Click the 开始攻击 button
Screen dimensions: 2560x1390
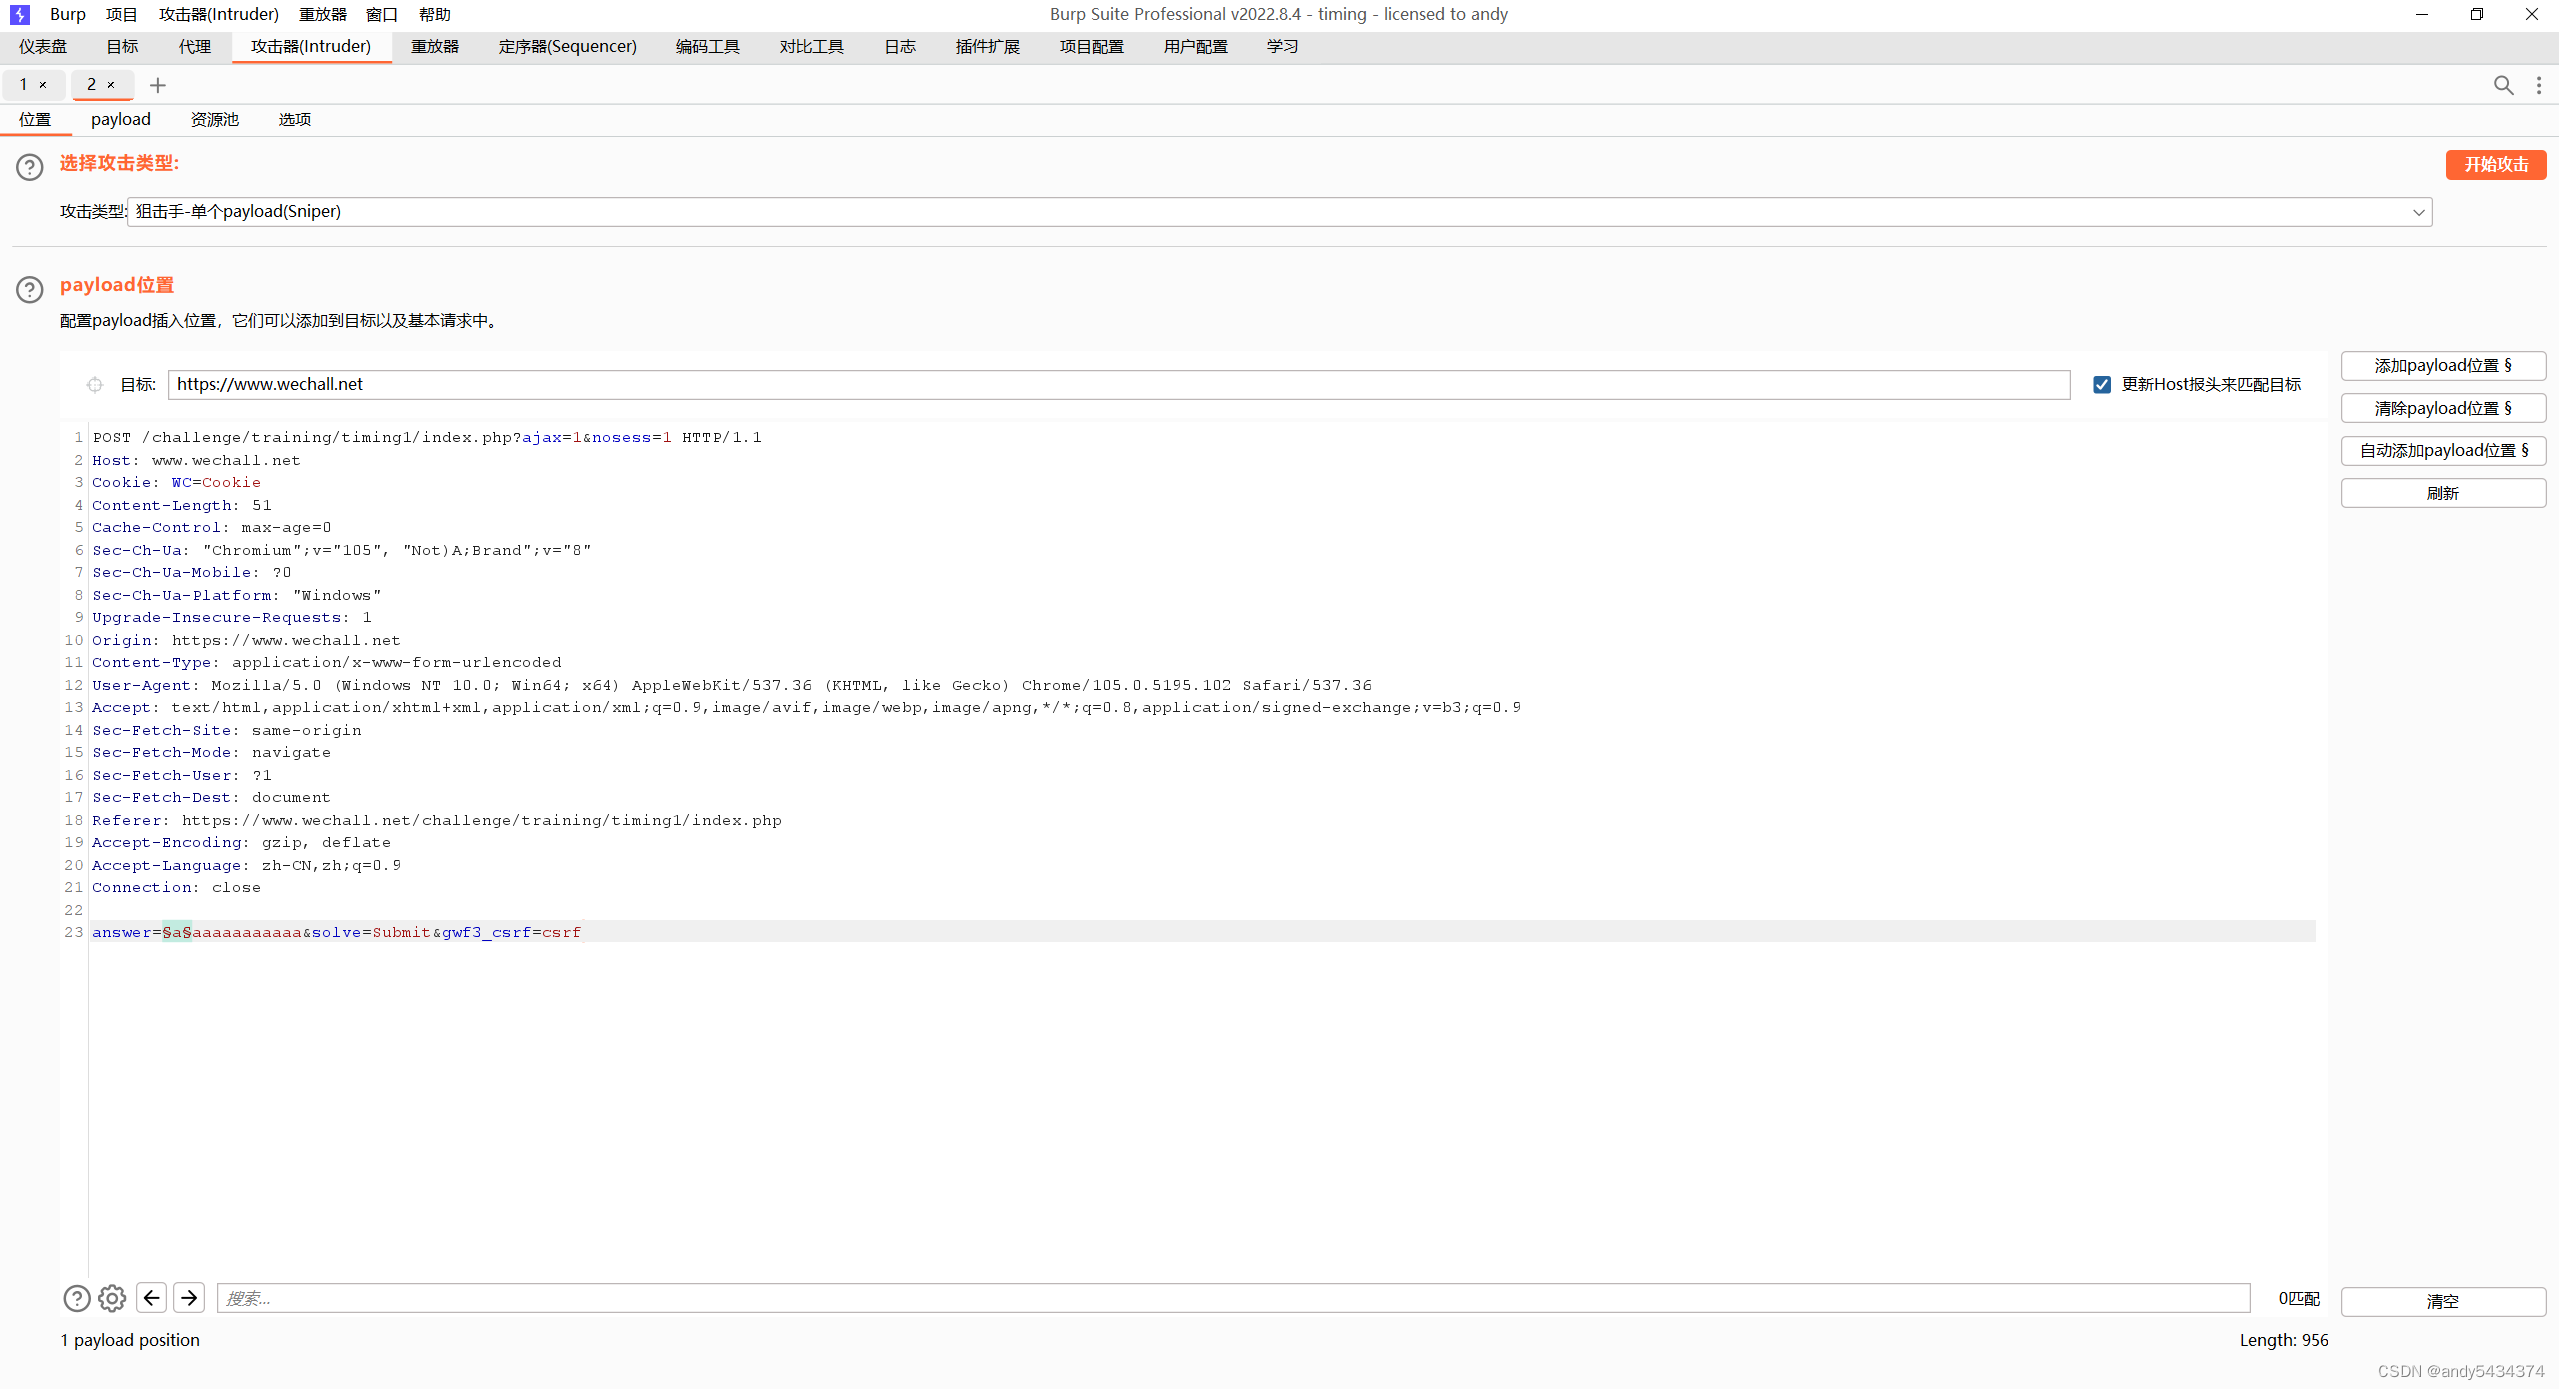(2496, 165)
